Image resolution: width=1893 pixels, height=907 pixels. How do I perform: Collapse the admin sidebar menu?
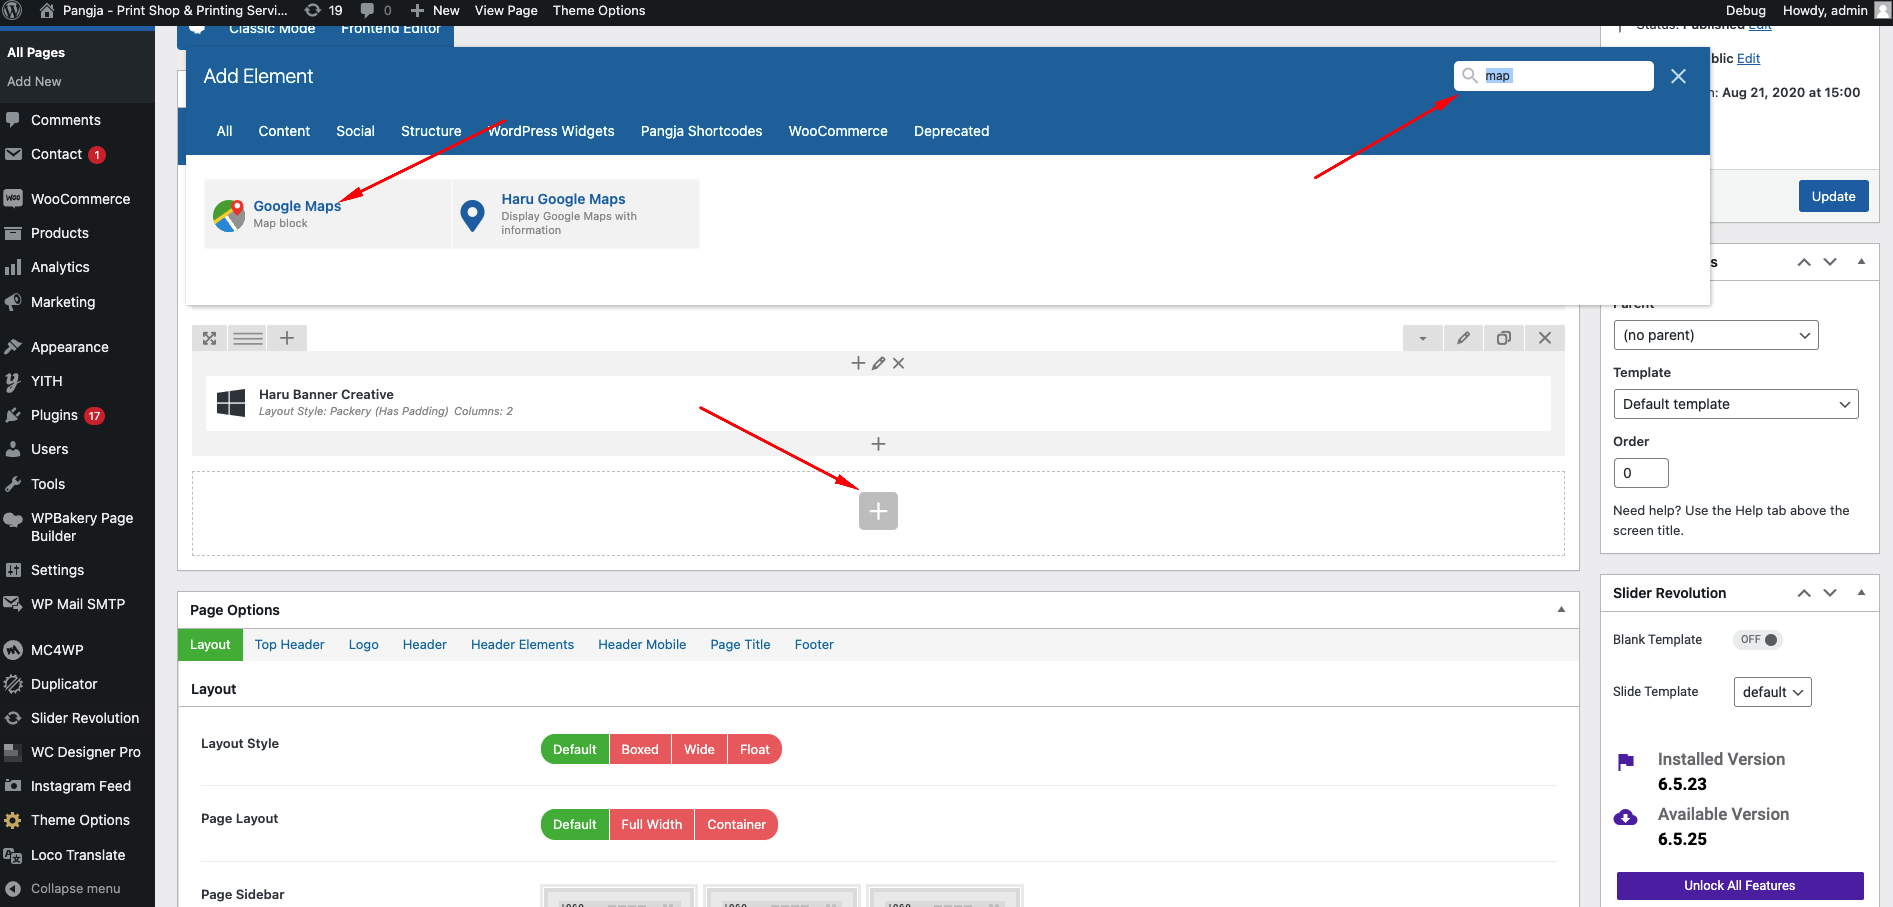(x=77, y=888)
